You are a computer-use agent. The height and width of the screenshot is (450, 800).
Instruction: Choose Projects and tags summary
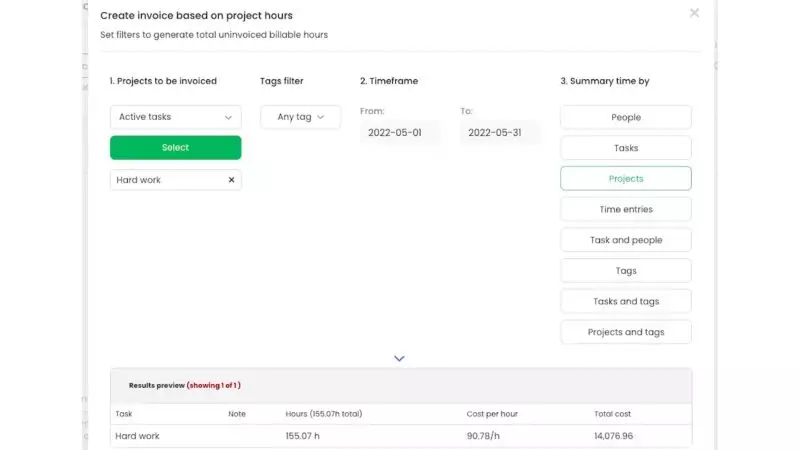(x=625, y=332)
